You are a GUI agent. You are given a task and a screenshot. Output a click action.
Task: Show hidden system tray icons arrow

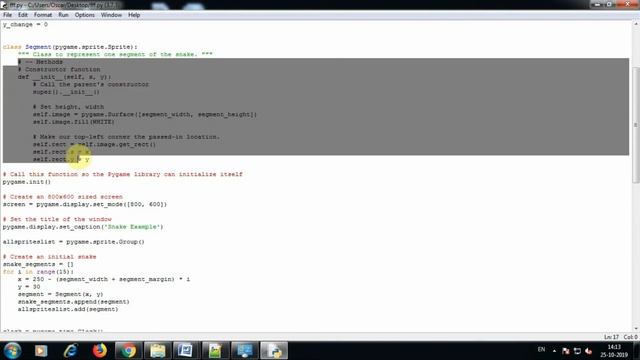pos(554,351)
